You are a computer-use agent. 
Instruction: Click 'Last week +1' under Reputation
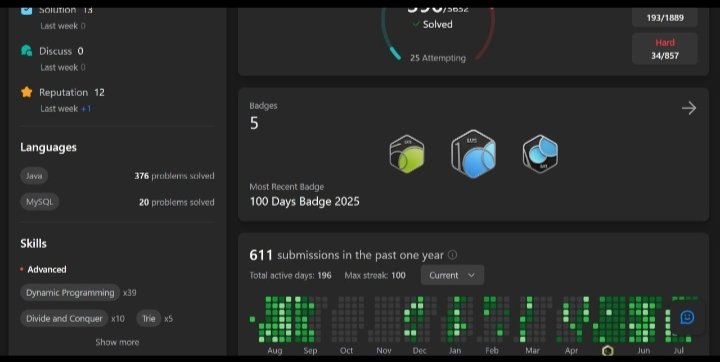pos(66,109)
